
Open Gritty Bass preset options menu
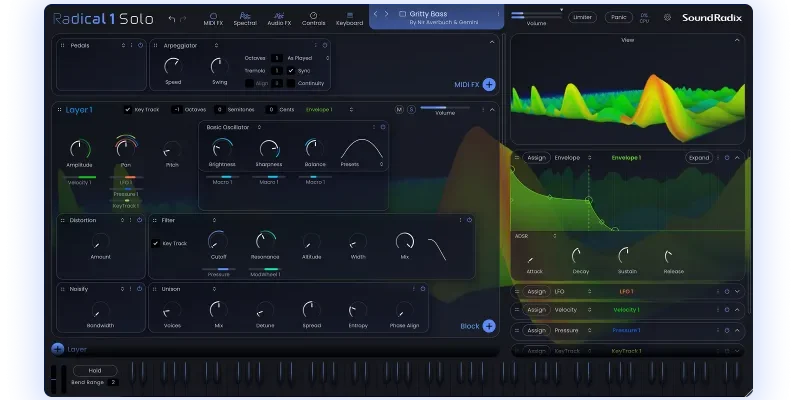[498, 14]
